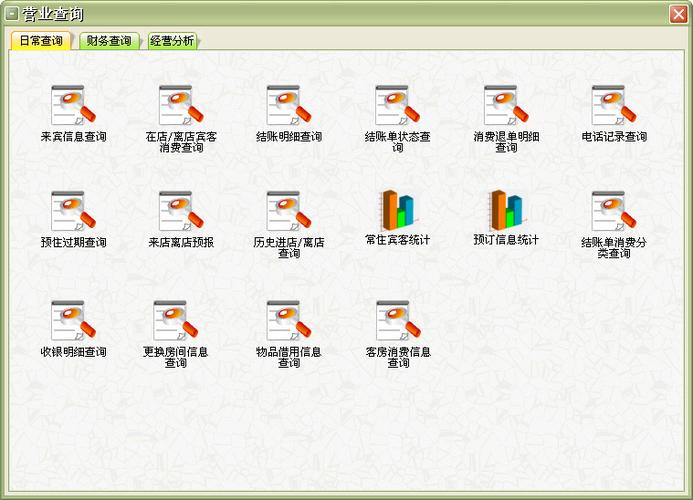Click the 物品借用信息查询 icon
This screenshot has width=693, height=500.
coord(289,321)
